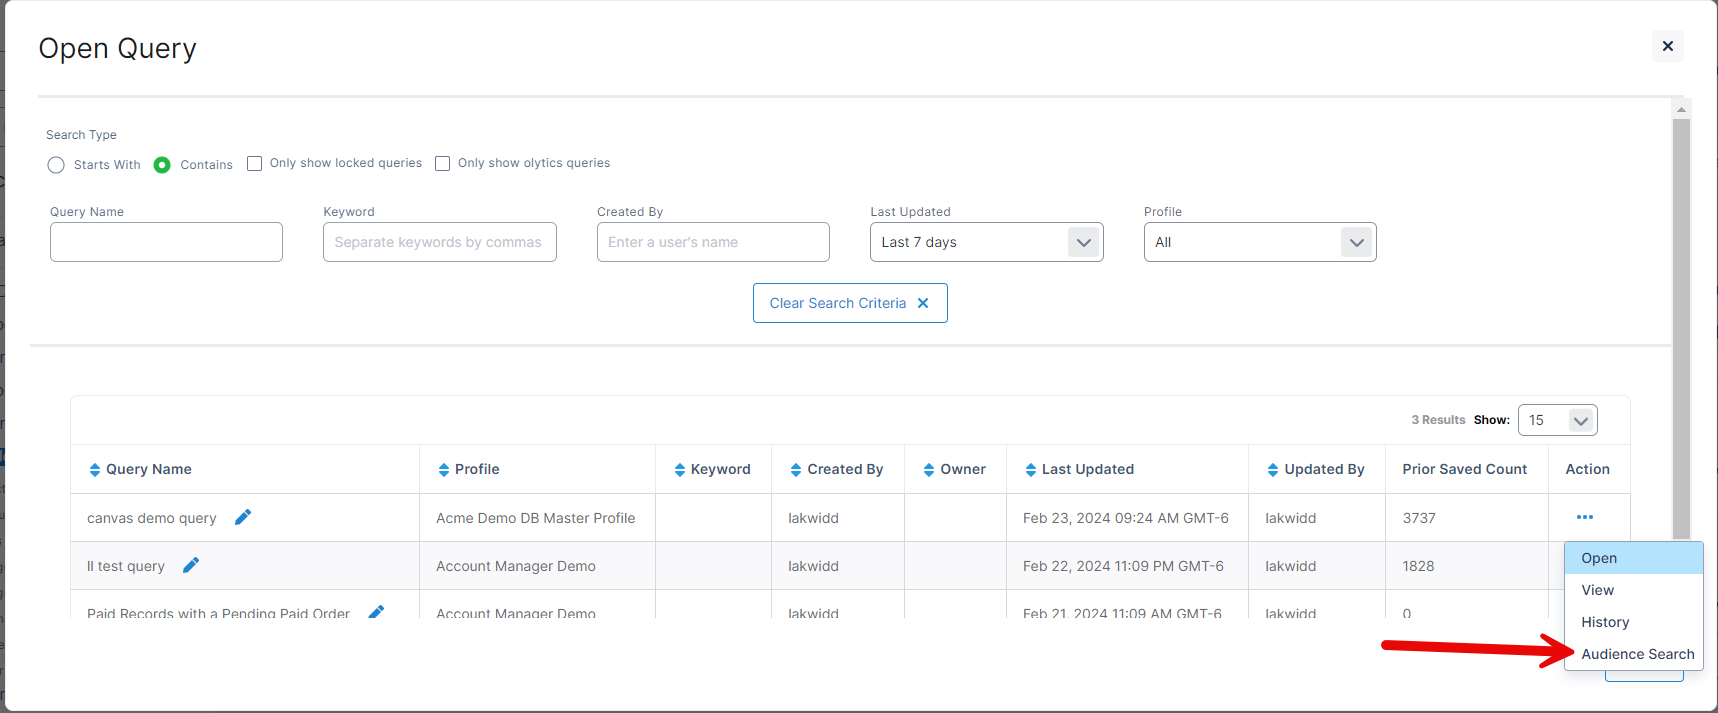Click pencil icon beside ll test query

191,565
